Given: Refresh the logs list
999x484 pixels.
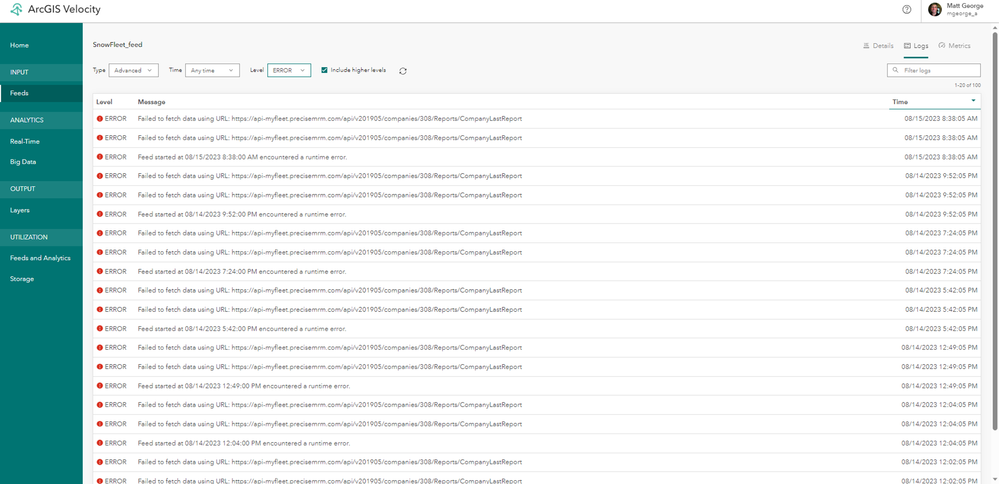Looking at the screenshot, I should (x=403, y=71).
